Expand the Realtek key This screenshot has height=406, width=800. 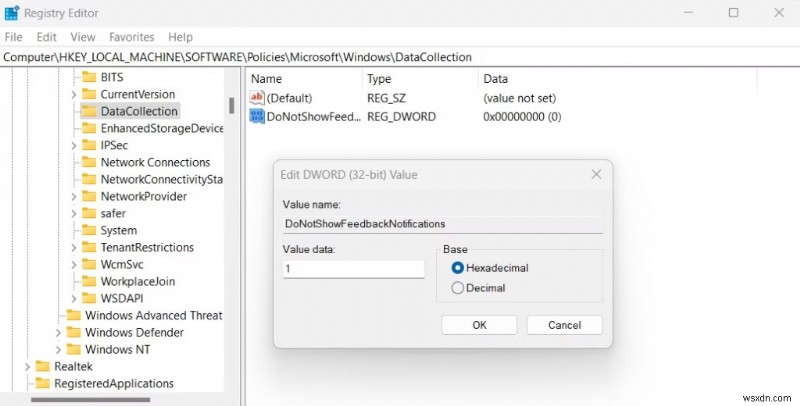pos(27,366)
